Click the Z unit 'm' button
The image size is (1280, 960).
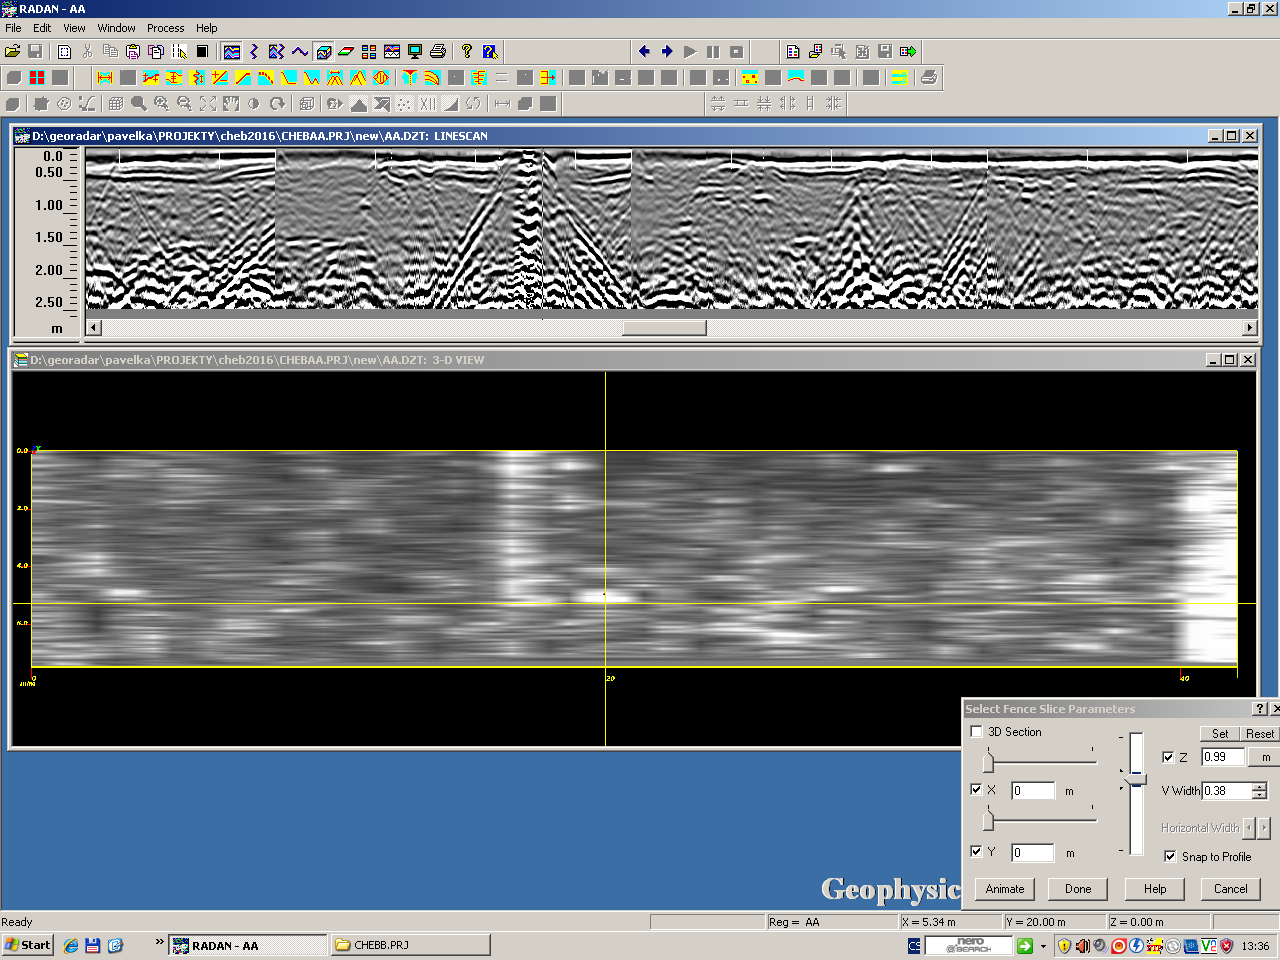click(1265, 757)
